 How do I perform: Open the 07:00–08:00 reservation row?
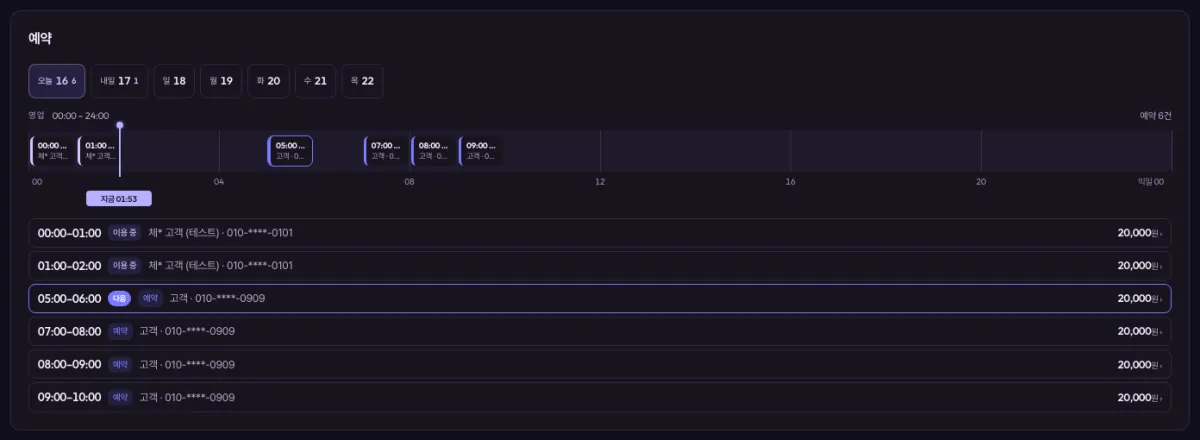click(600, 331)
